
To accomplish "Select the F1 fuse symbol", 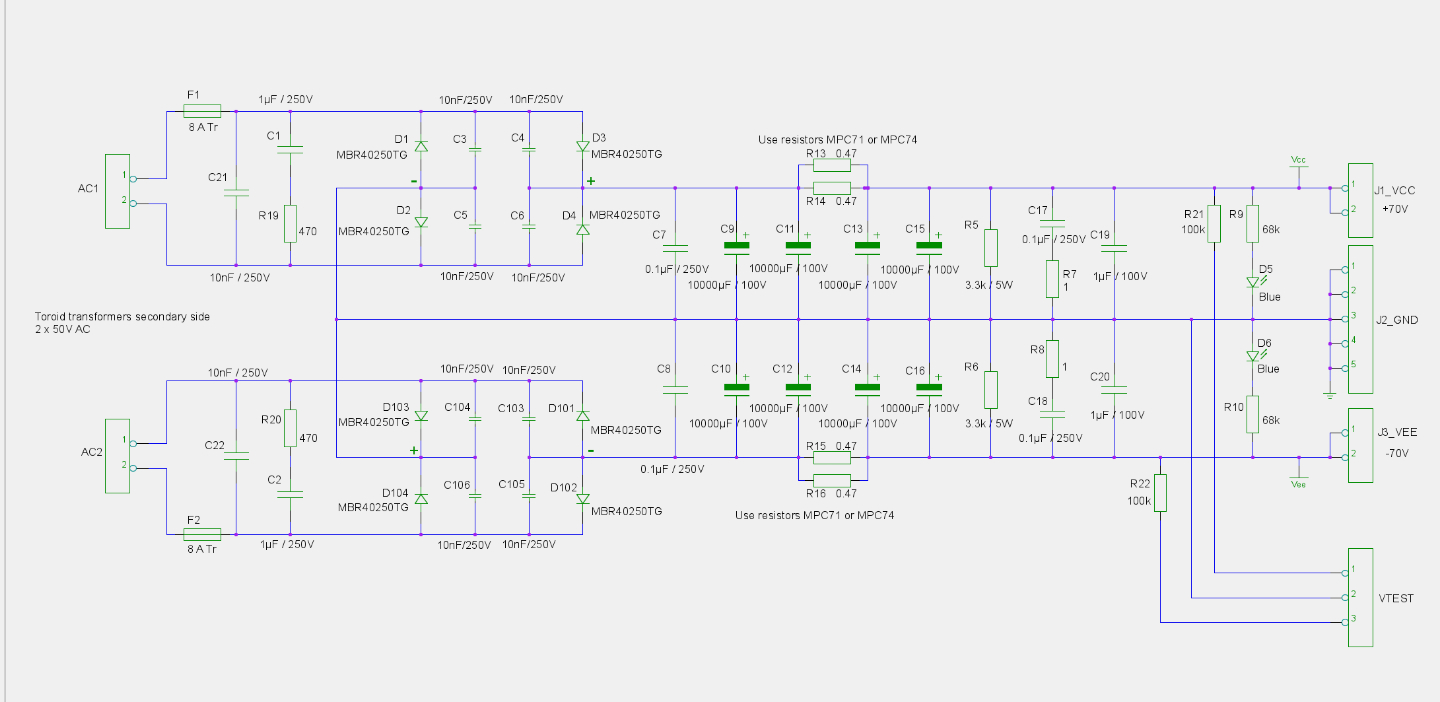I will [x=202, y=111].
